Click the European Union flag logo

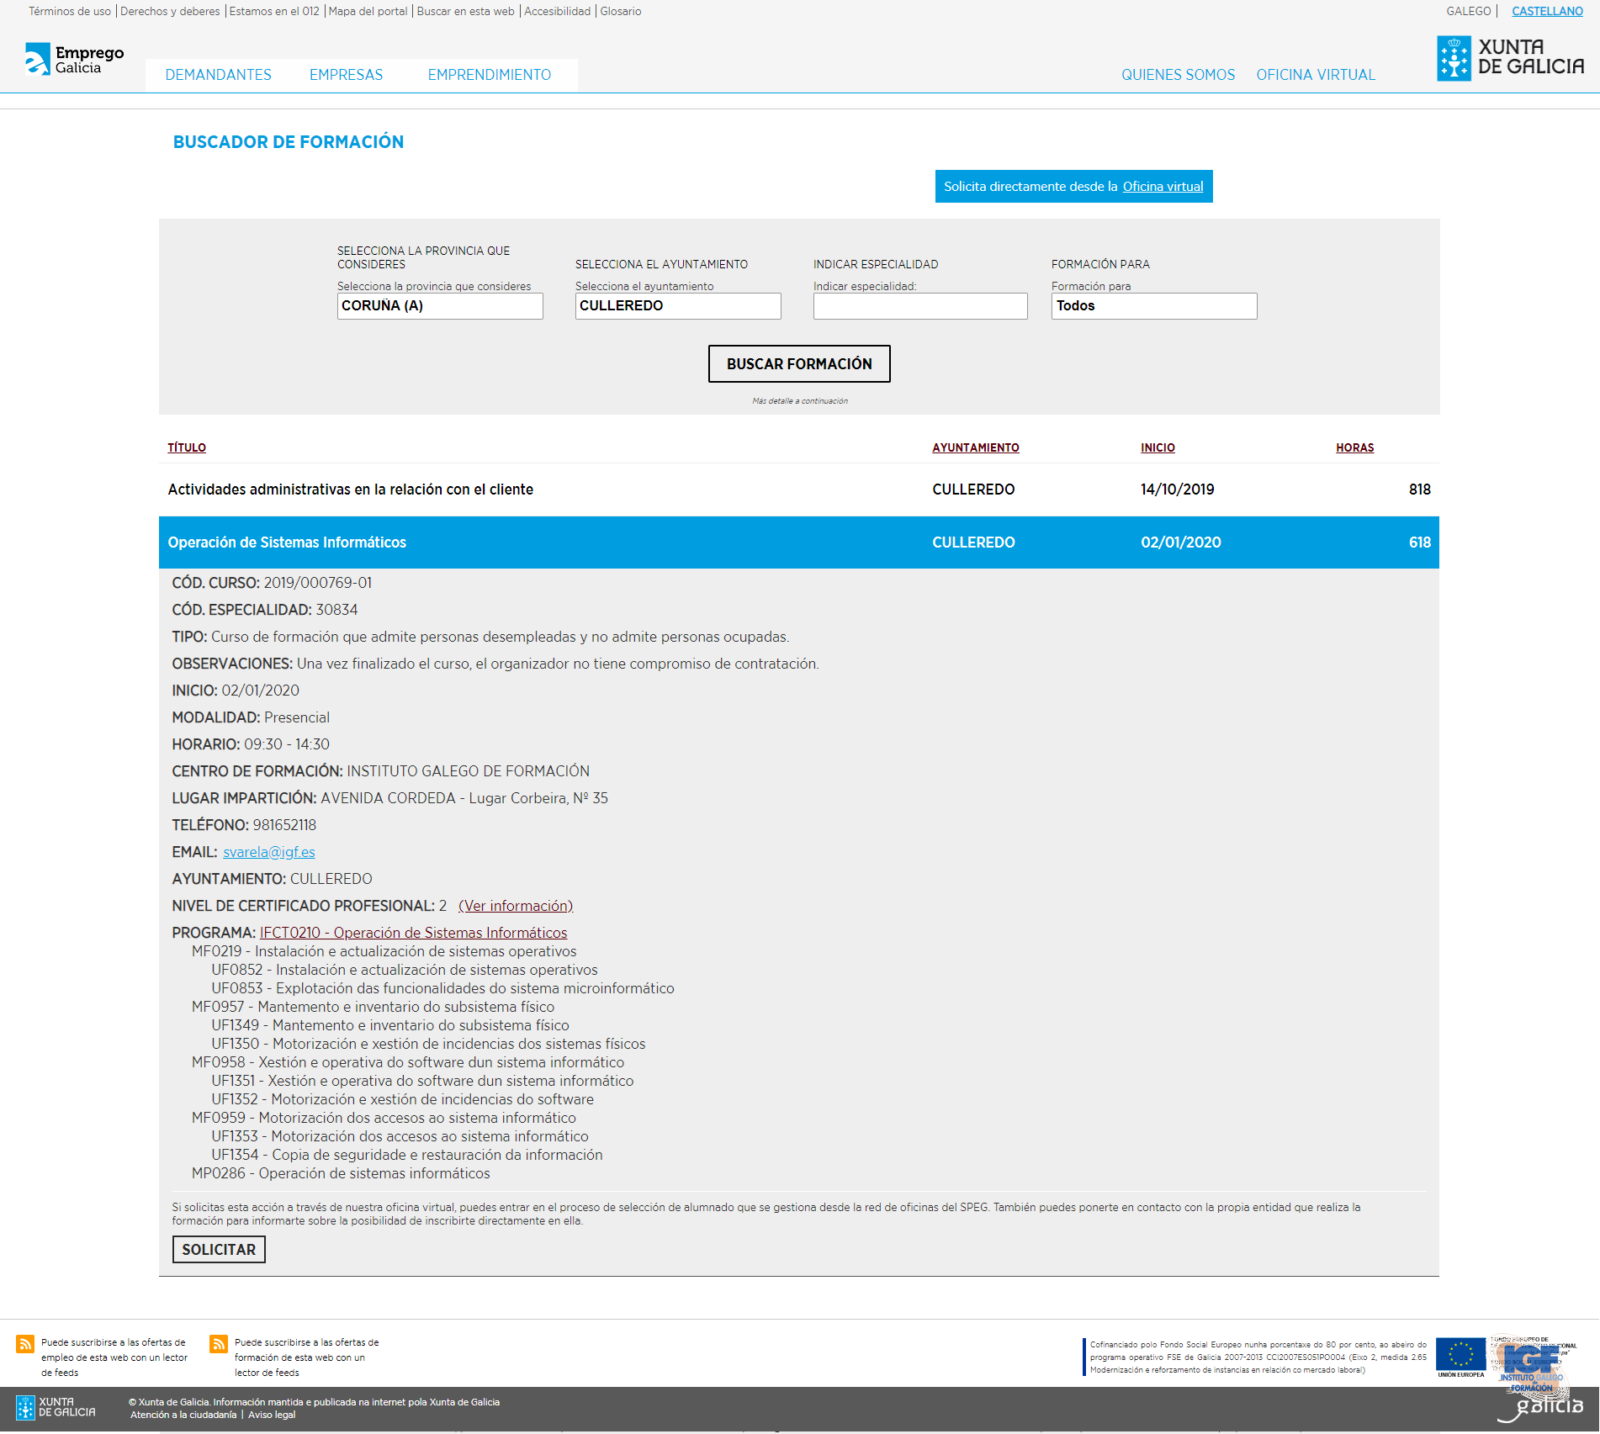[x=1460, y=1356]
